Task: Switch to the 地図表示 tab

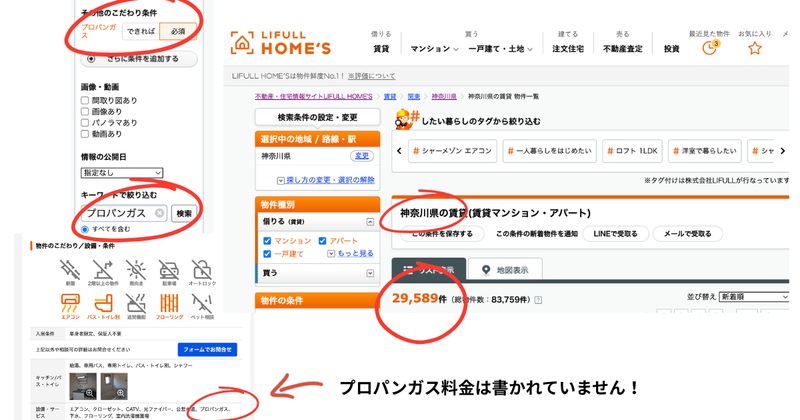Action: pos(505,269)
